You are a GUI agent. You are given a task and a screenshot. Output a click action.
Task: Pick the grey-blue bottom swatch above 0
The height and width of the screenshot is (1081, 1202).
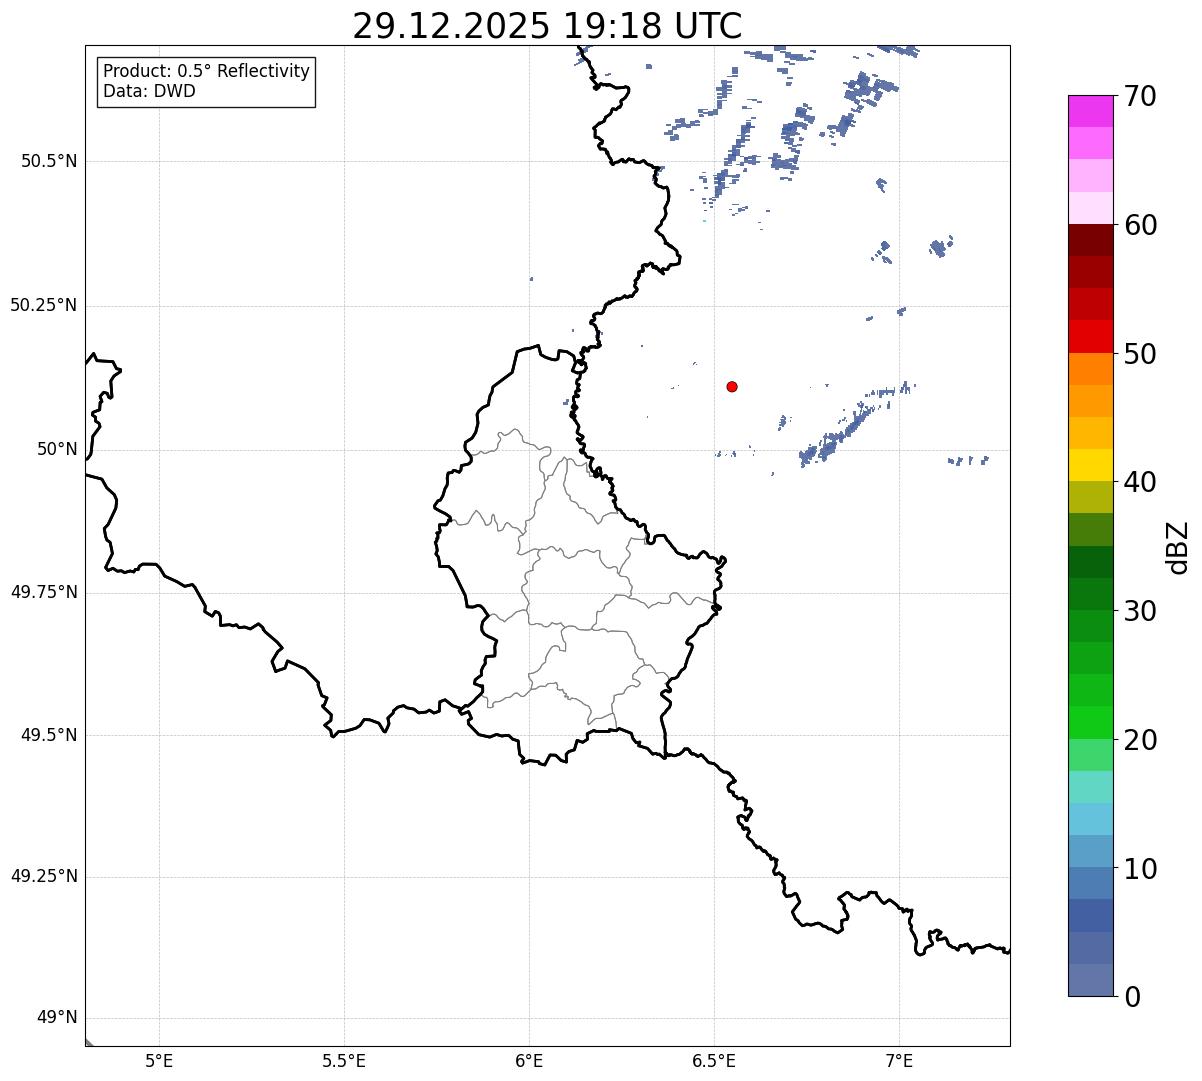1090,980
